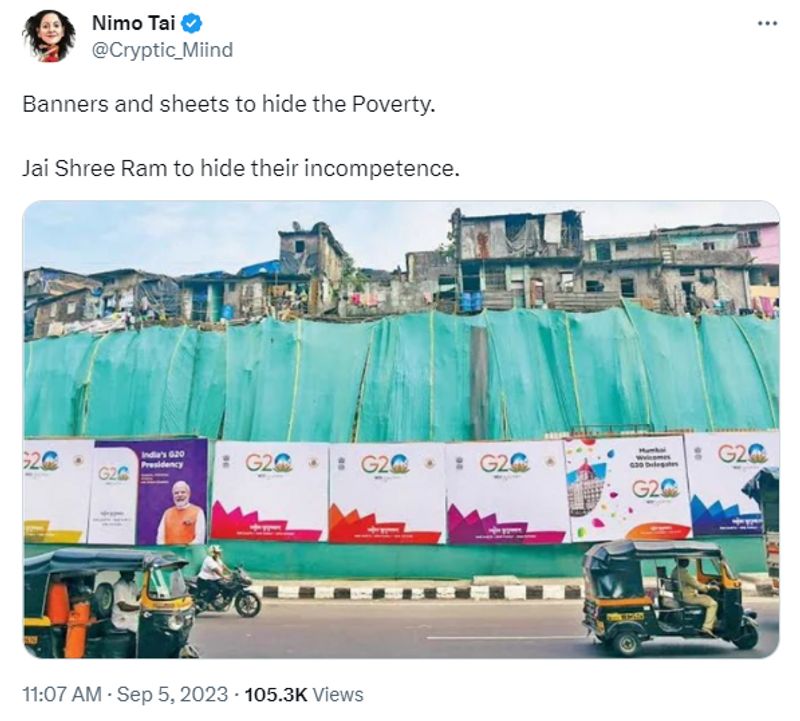Screen dimensions: 800x721
Task: Click the auto rickshaw on the photo's right
Action: pyautogui.click(x=670, y=596)
